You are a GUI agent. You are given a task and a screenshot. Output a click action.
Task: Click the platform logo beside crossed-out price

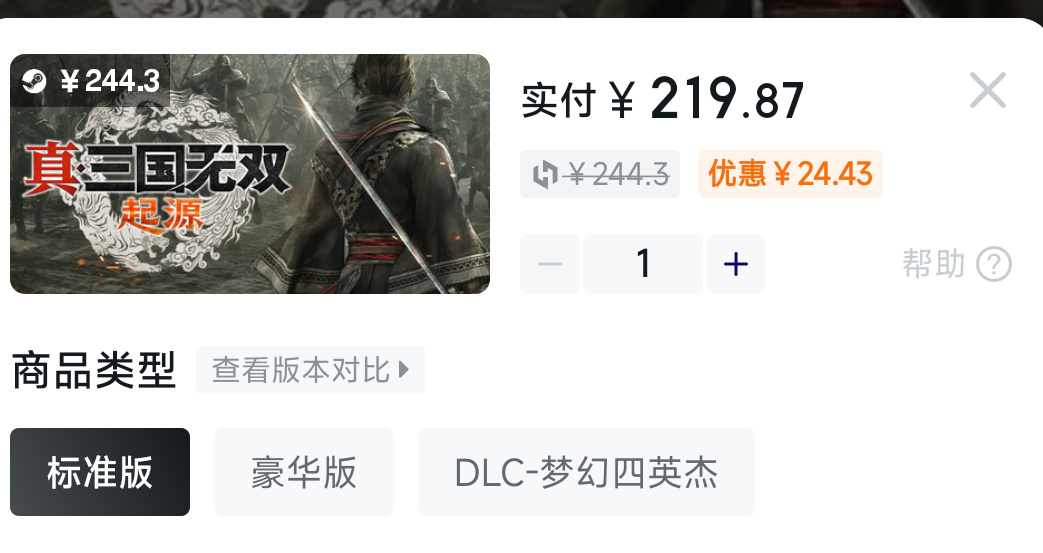[545, 175]
